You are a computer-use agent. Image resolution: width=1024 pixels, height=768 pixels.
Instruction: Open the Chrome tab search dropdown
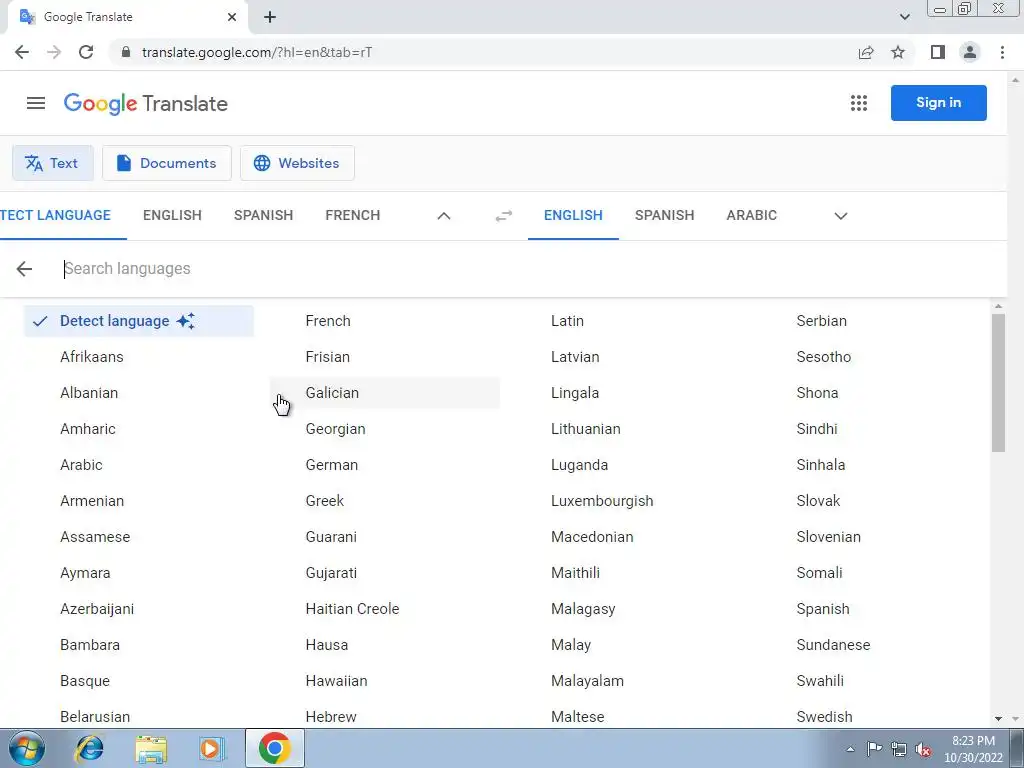[904, 17]
